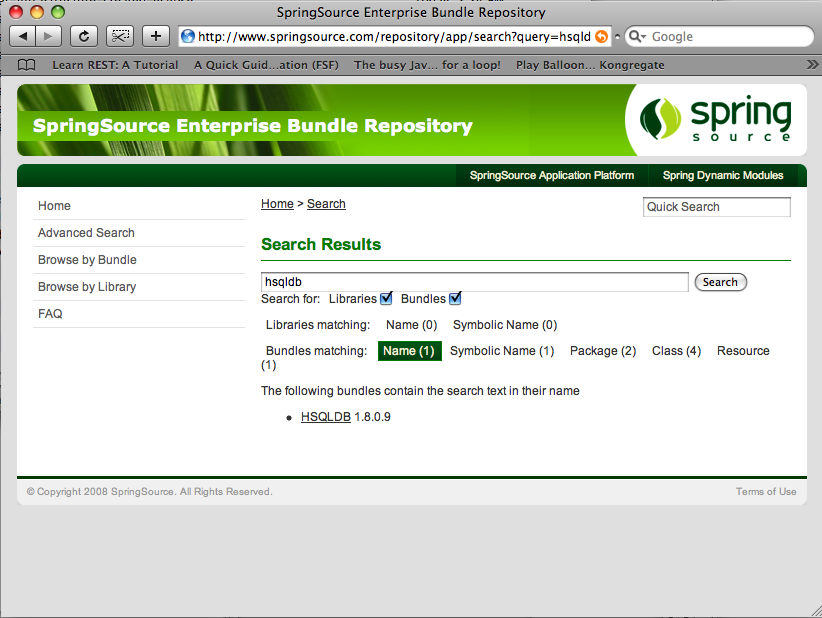The image size is (822, 618).
Task: Click the globe site icon in the address bar
Action: [188, 36]
